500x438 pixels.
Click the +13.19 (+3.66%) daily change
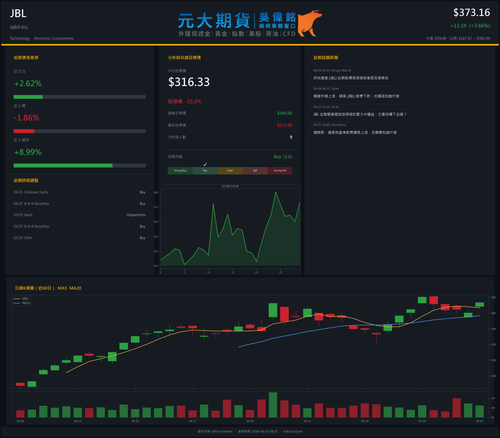click(x=470, y=26)
